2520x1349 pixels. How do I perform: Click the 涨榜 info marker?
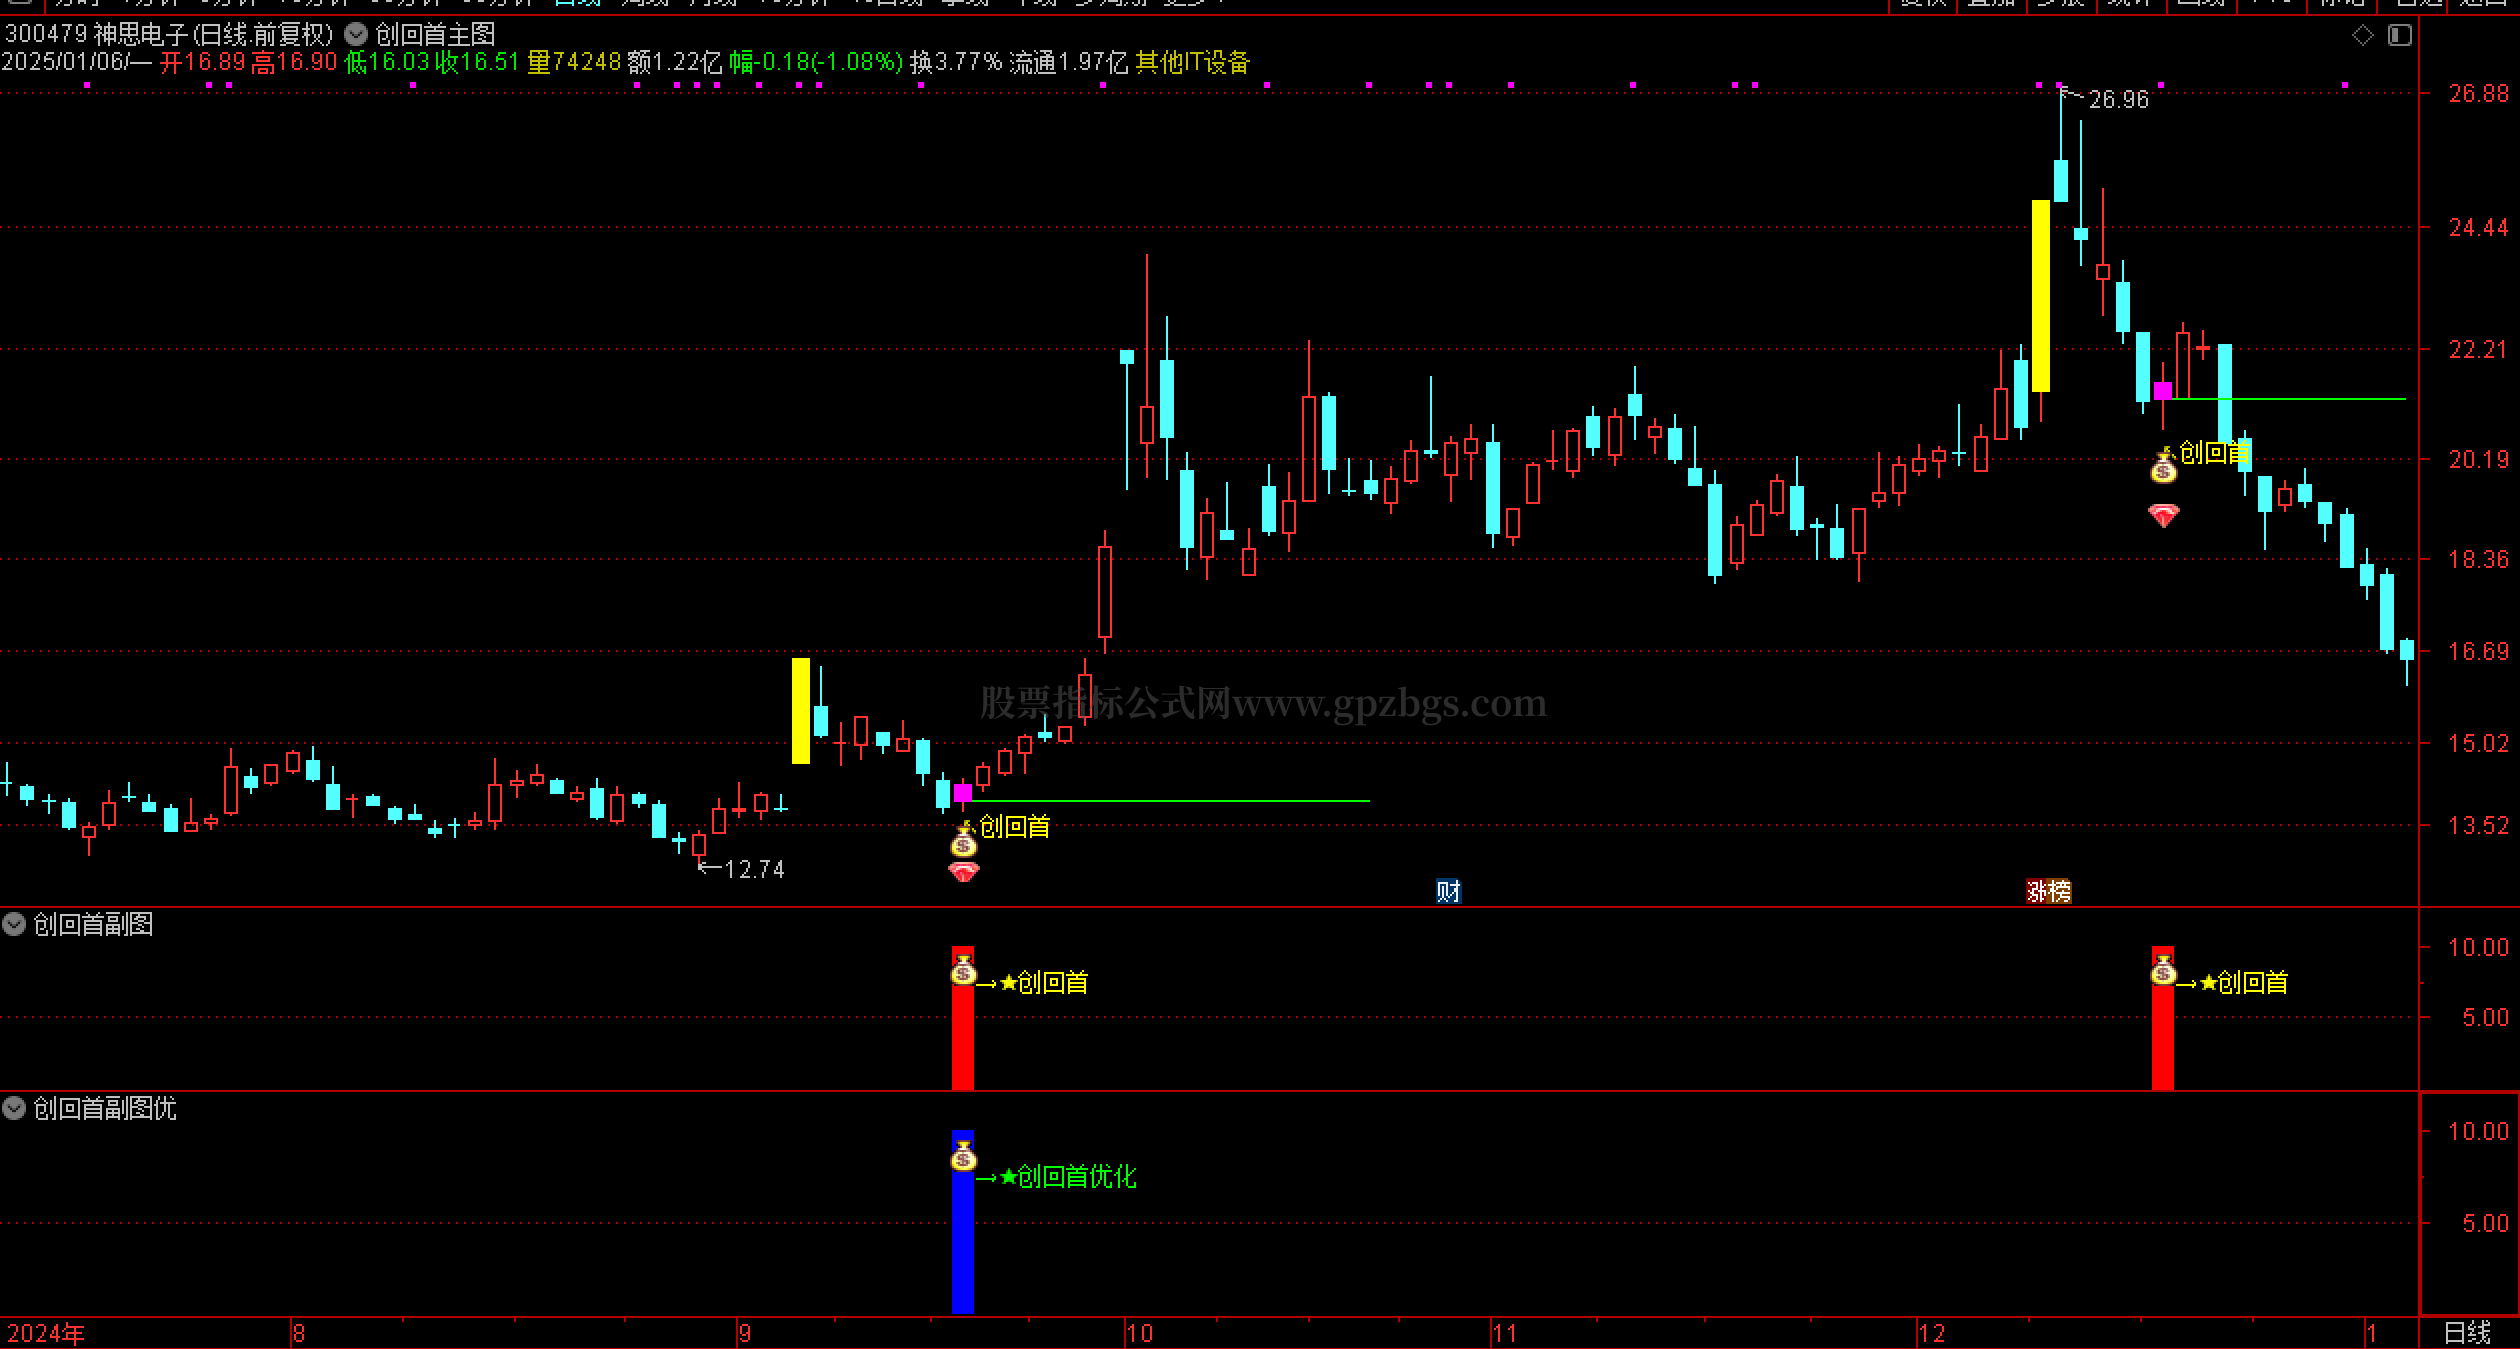pyautogui.click(x=2048, y=890)
